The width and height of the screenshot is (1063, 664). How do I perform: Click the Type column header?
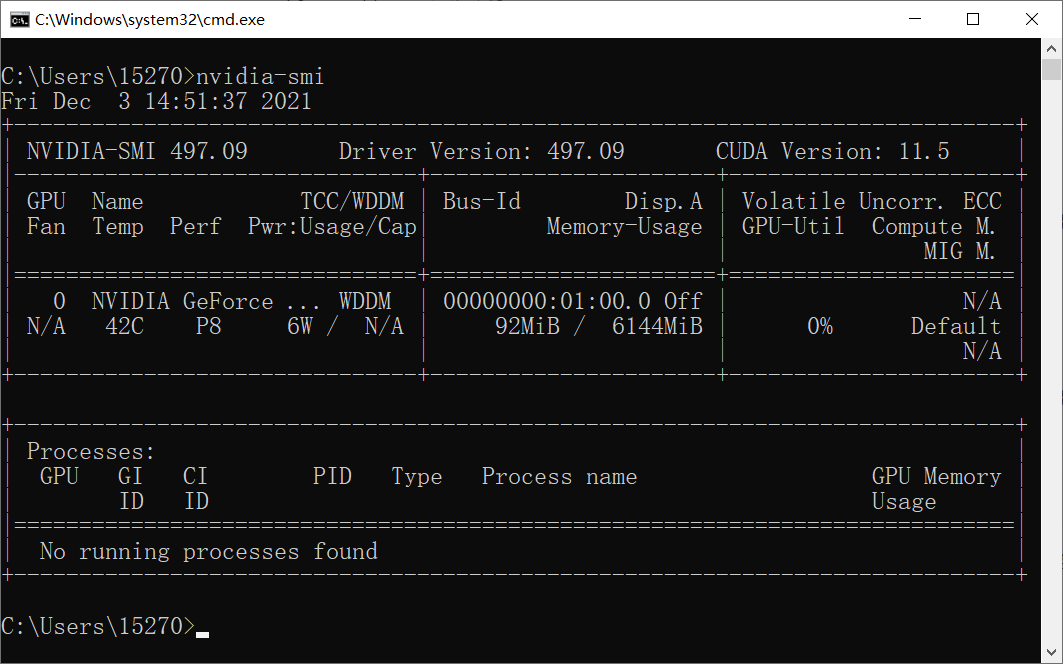[416, 477]
